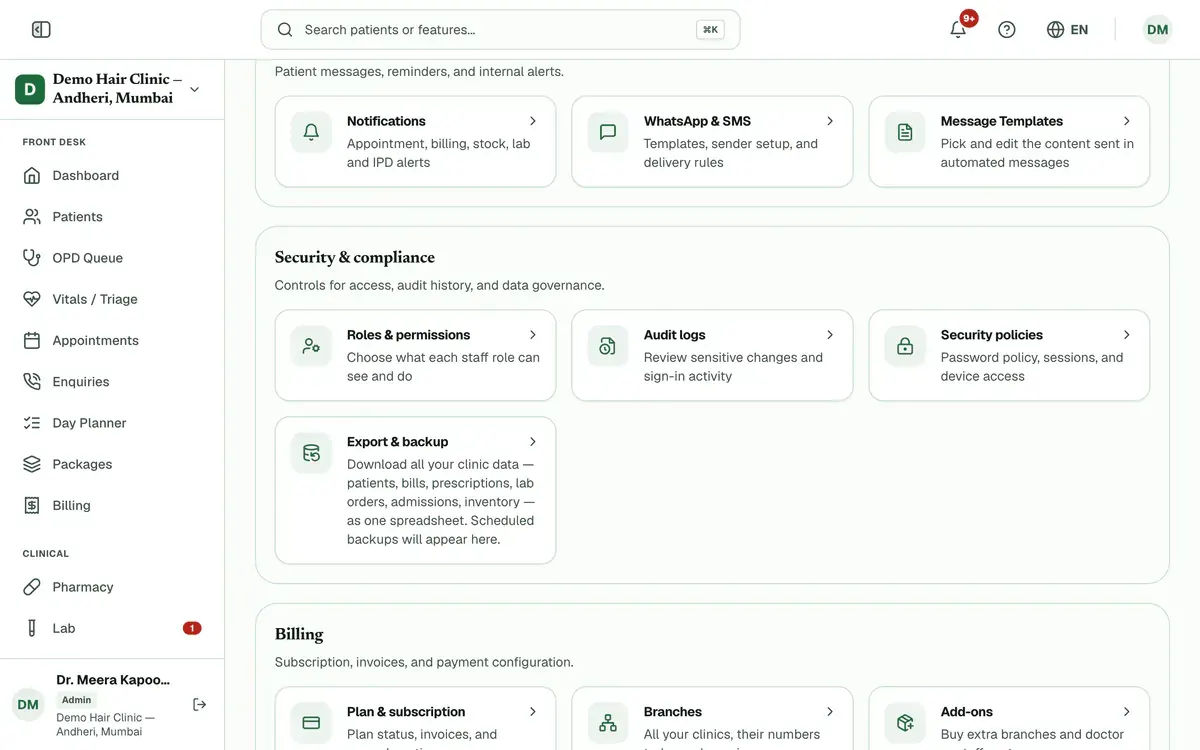Screen dimensions: 1200x750
Task: Click the chevron on Security policies card
Action: (1127, 335)
